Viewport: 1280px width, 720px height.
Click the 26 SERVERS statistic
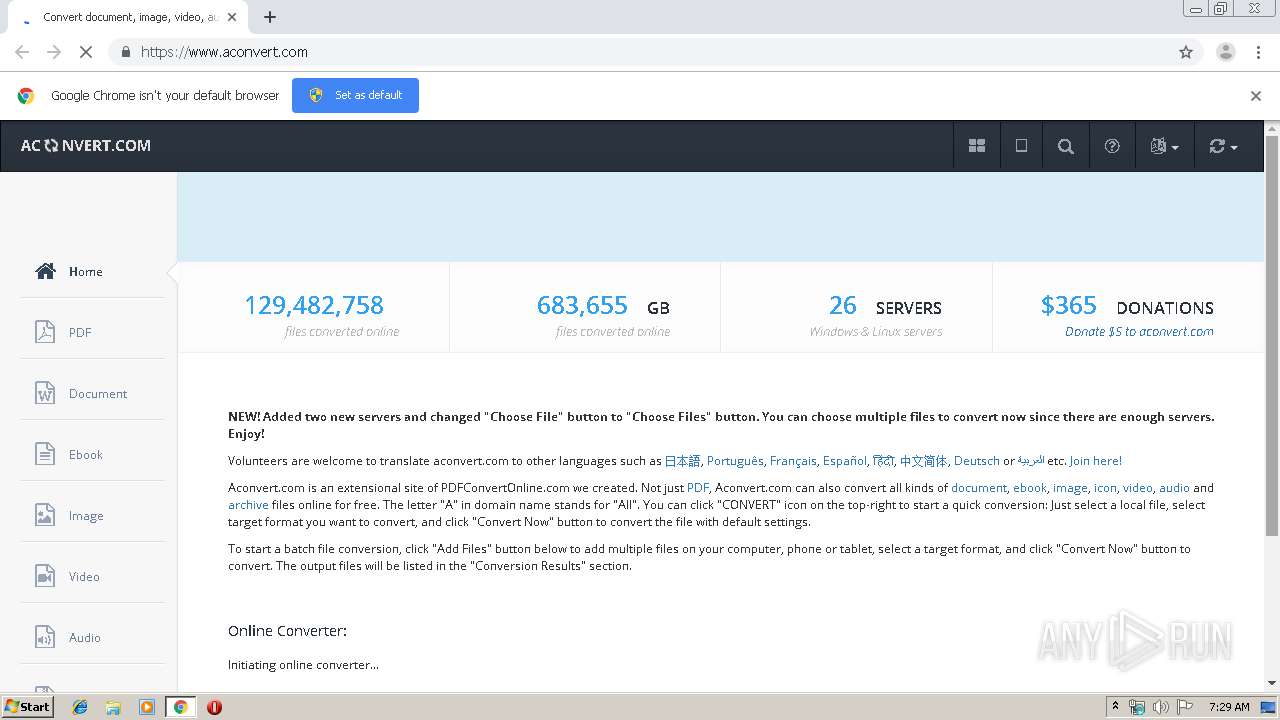[x=885, y=306]
